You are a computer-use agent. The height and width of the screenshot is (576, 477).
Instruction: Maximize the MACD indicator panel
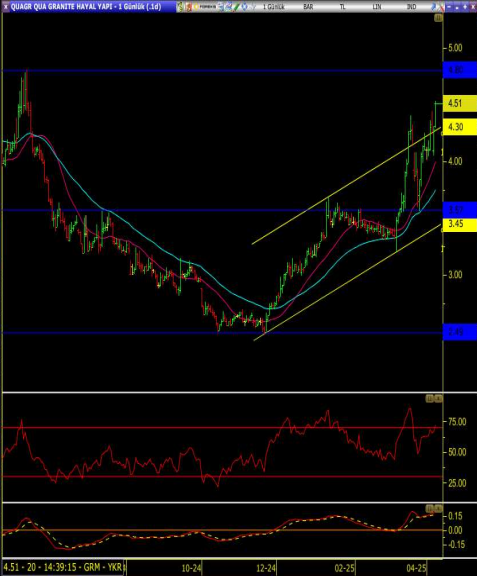tap(429, 509)
